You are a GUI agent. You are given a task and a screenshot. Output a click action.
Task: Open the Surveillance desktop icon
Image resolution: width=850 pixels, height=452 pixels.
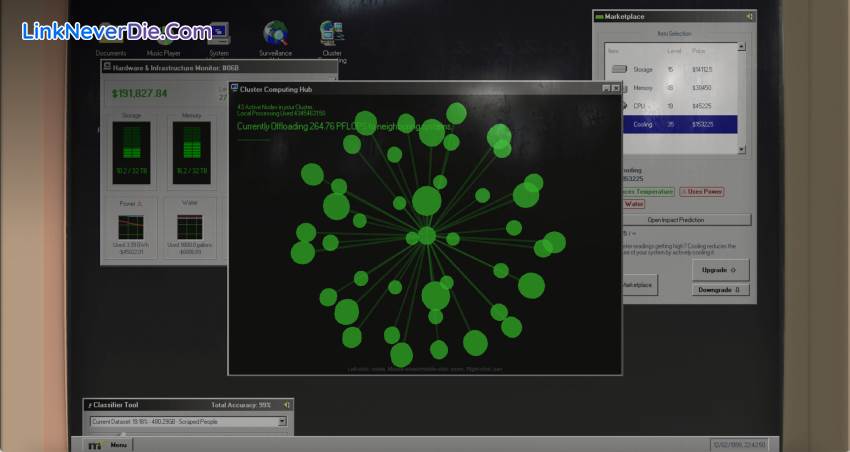click(275, 36)
